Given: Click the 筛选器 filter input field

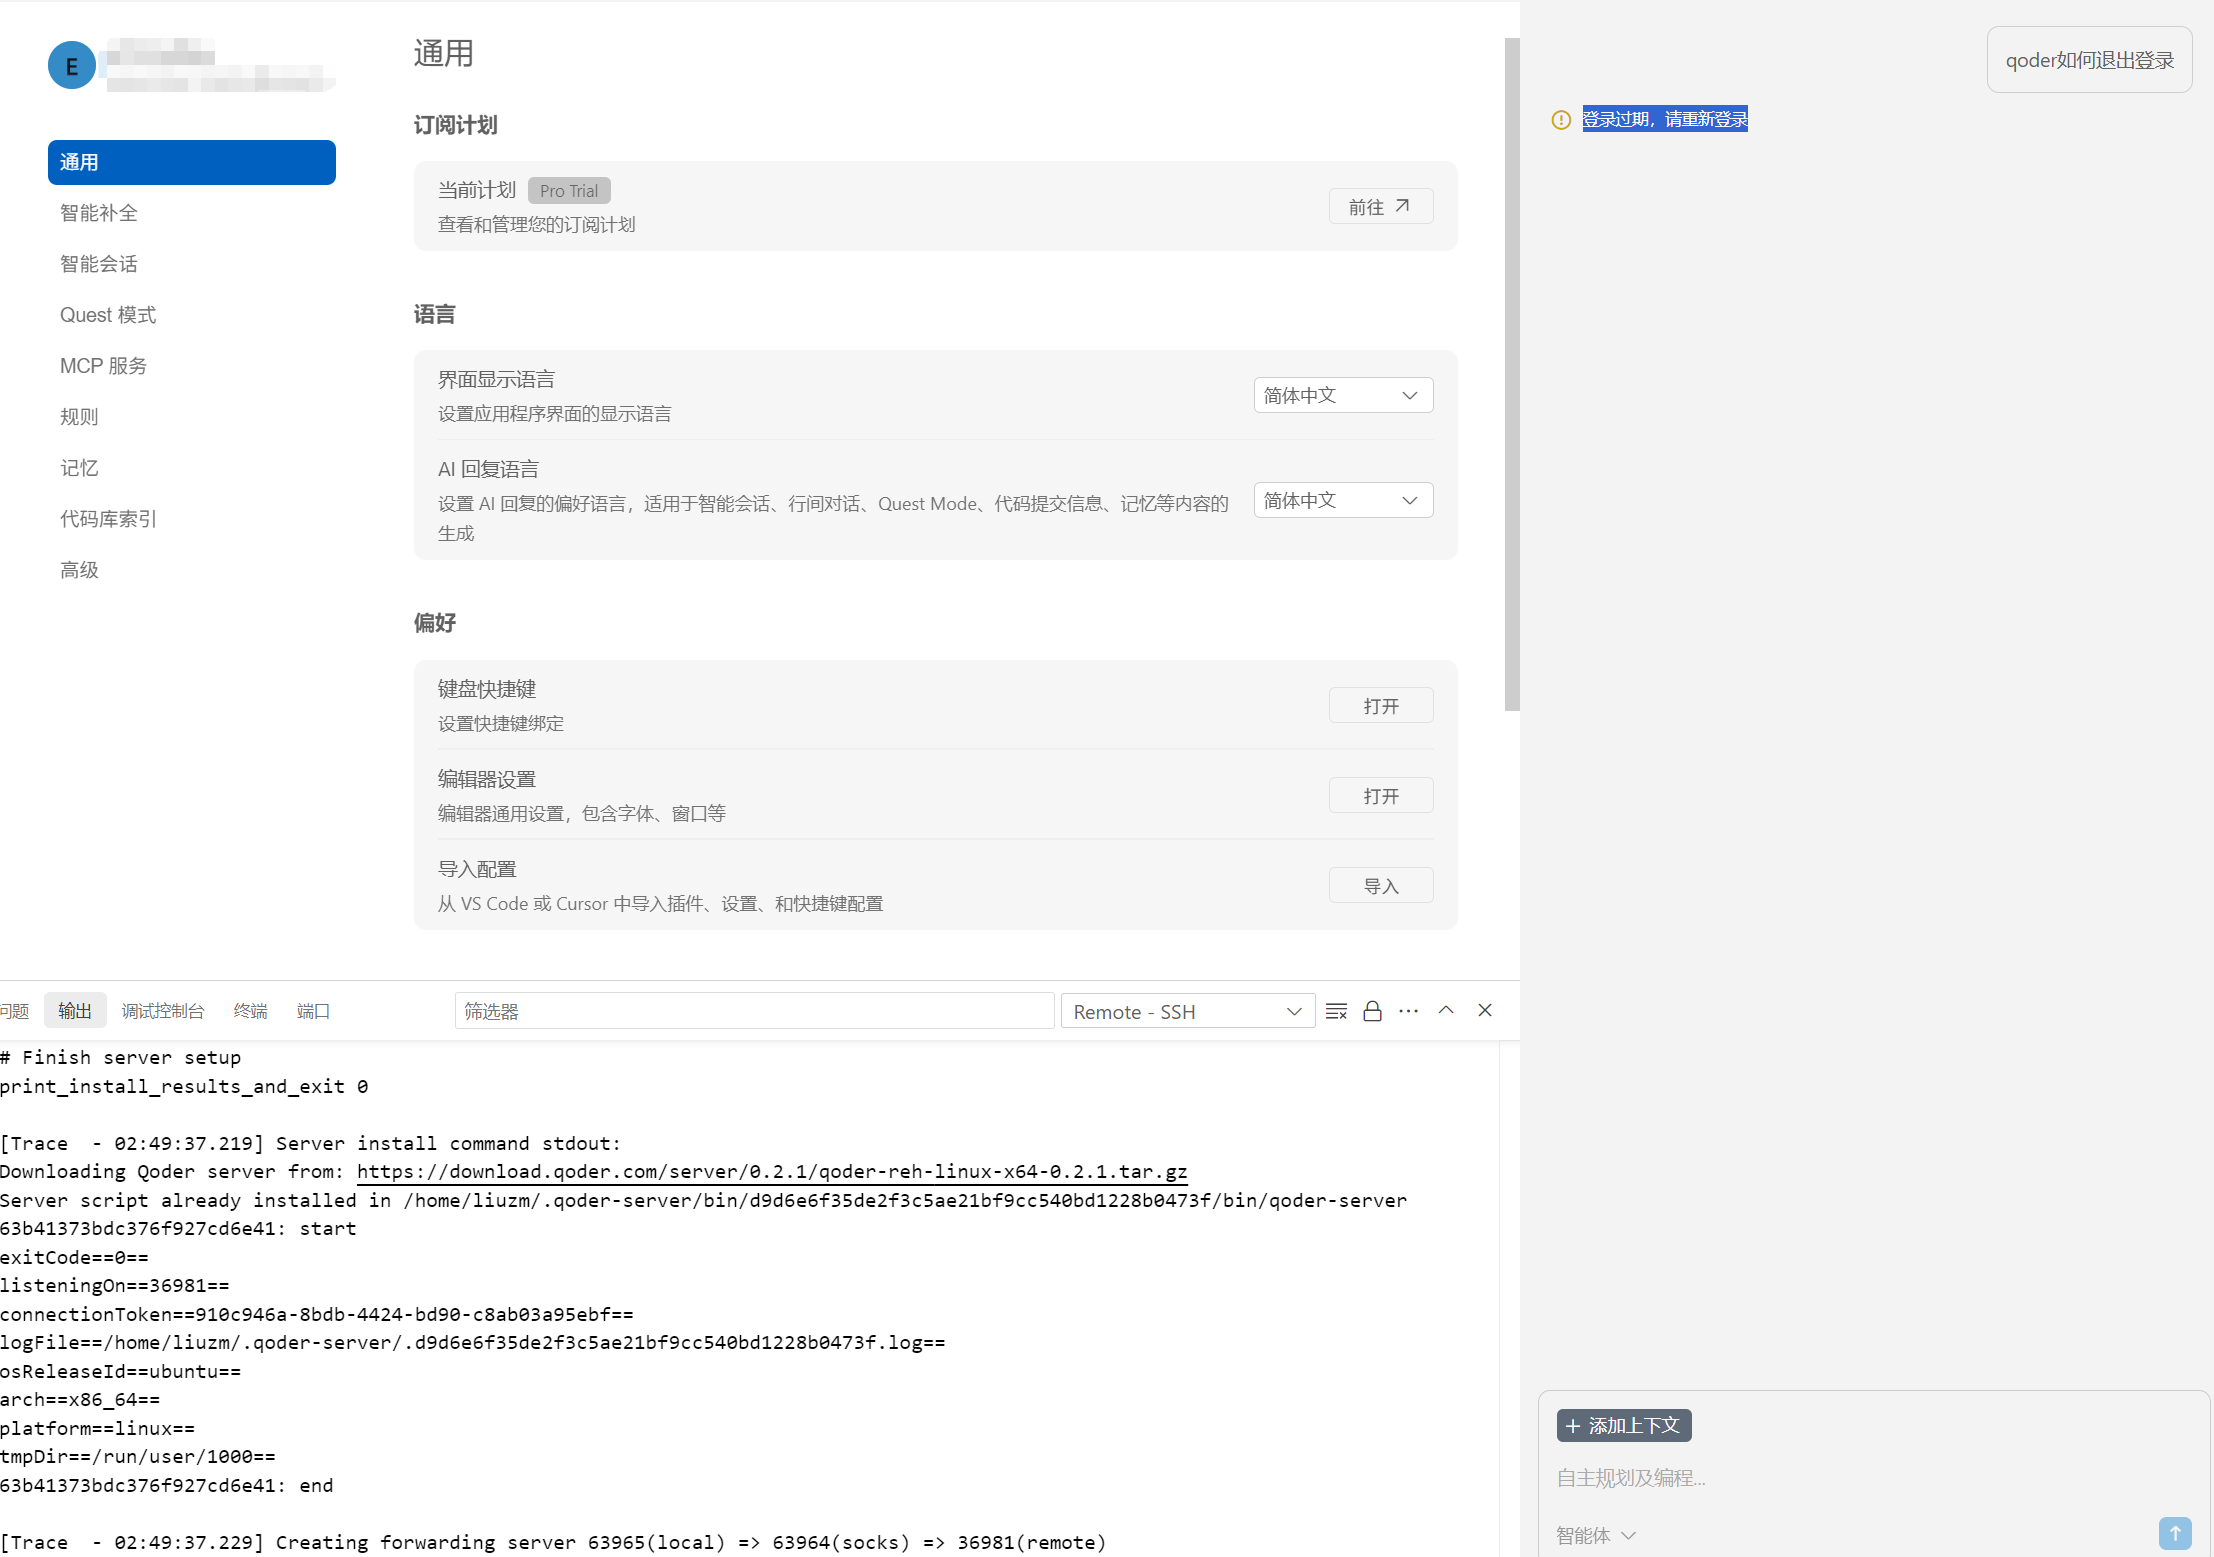Looking at the screenshot, I should [754, 1011].
